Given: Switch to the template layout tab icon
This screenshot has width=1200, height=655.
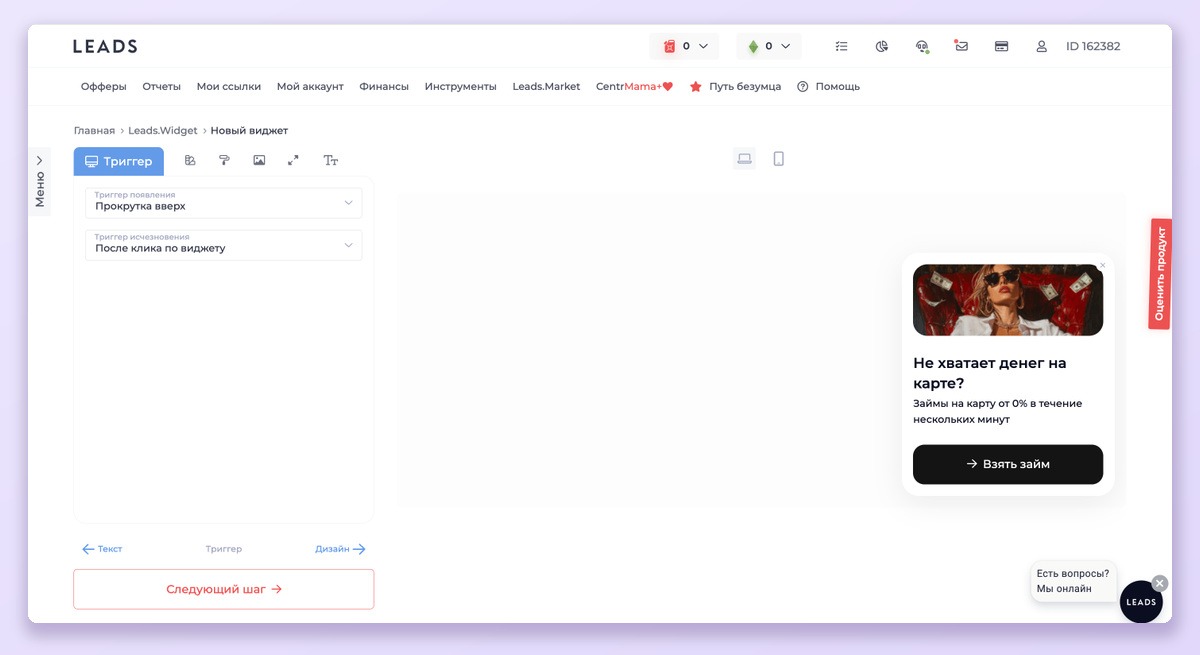Looking at the screenshot, I should pyautogui.click(x=190, y=161).
